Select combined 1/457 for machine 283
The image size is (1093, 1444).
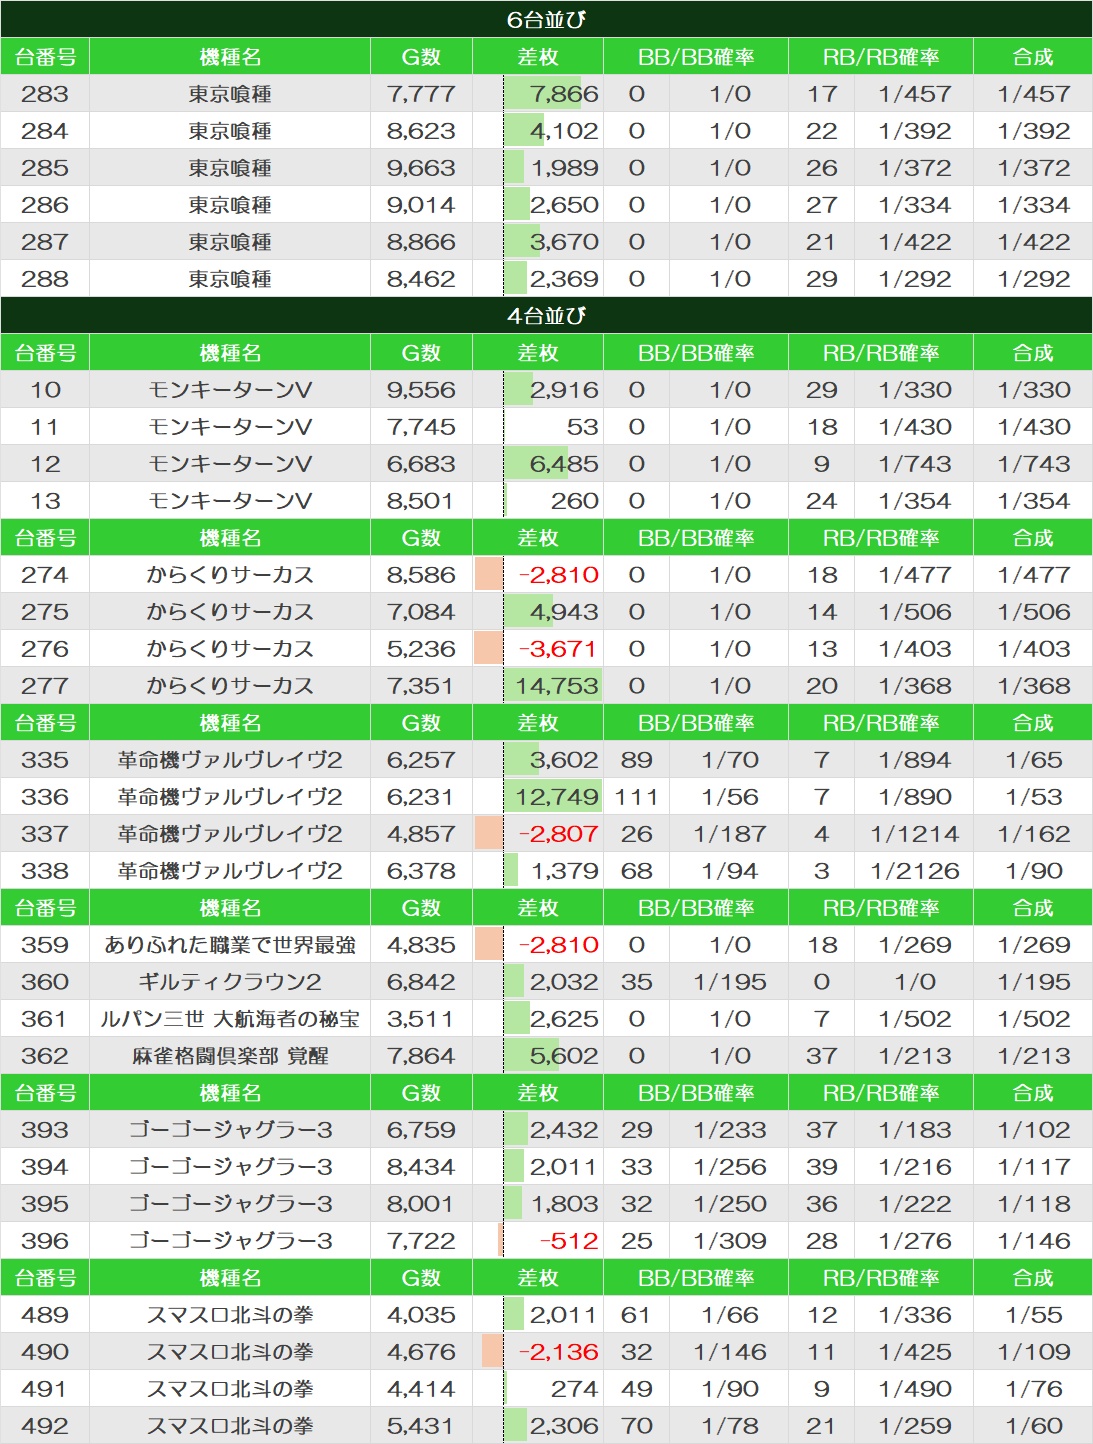click(1034, 94)
